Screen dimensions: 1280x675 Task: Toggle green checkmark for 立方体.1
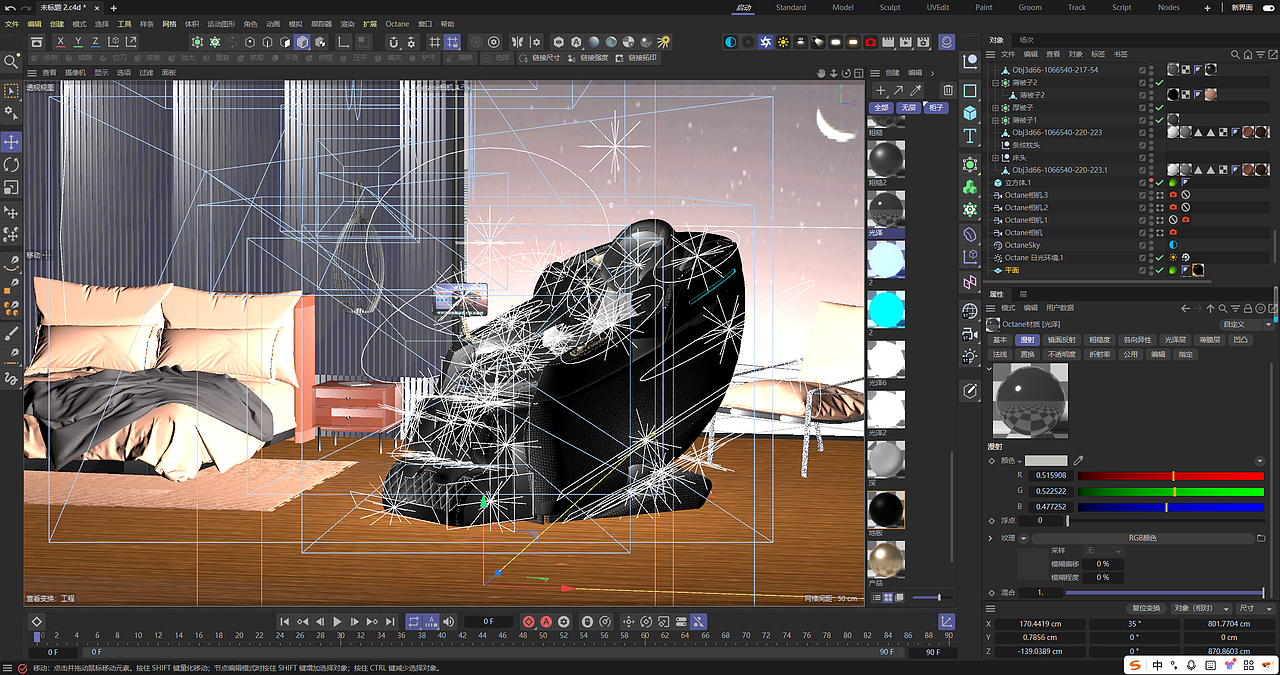point(1159,182)
